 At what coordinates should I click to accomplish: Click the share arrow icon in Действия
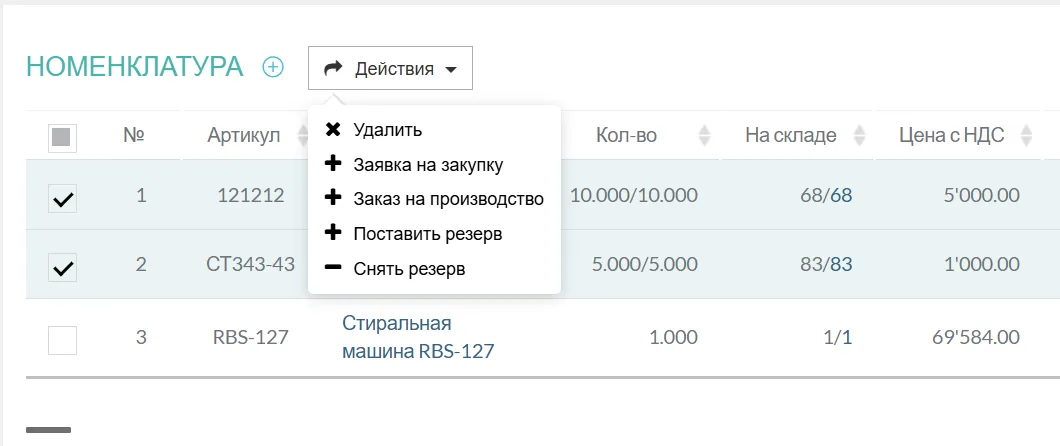click(x=333, y=68)
